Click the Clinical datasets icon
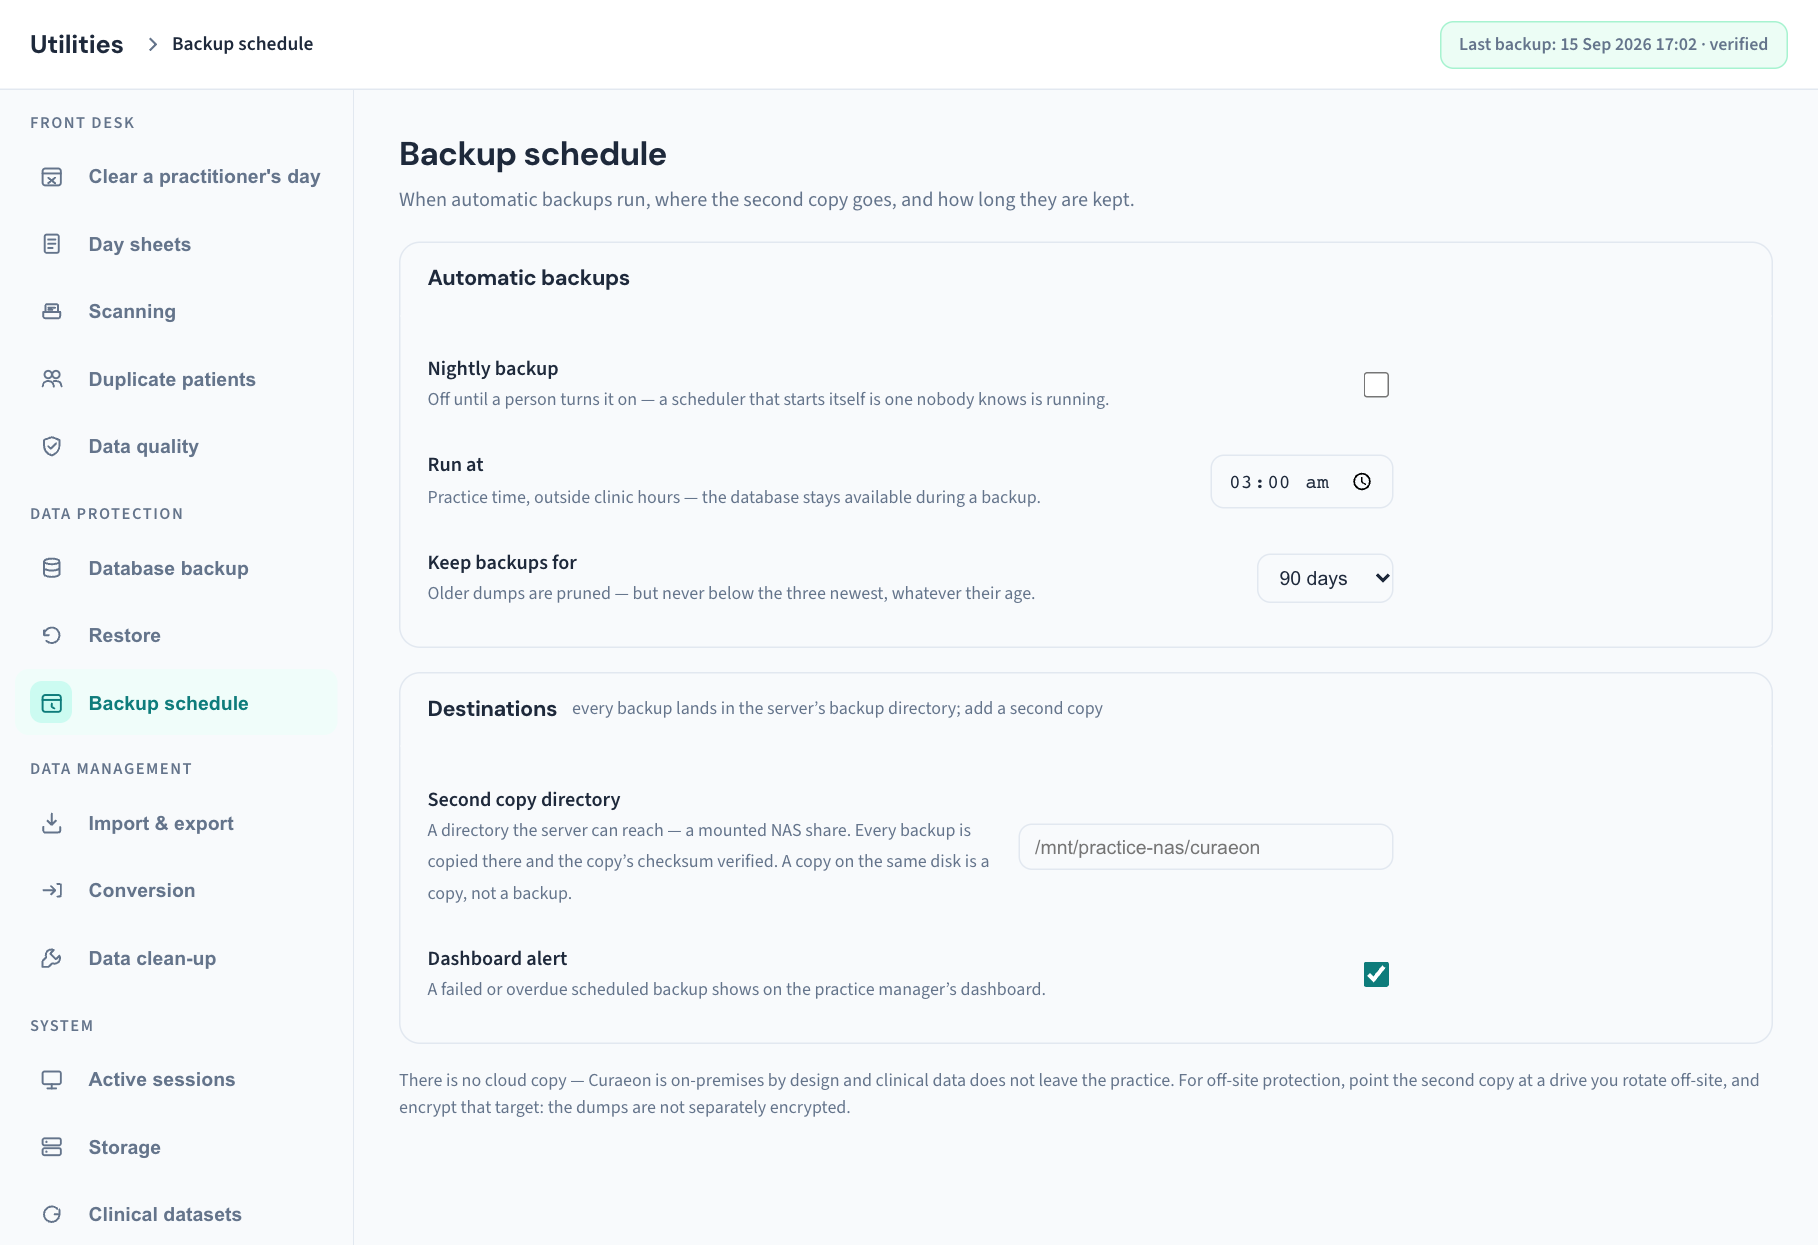 pos(52,1214)
